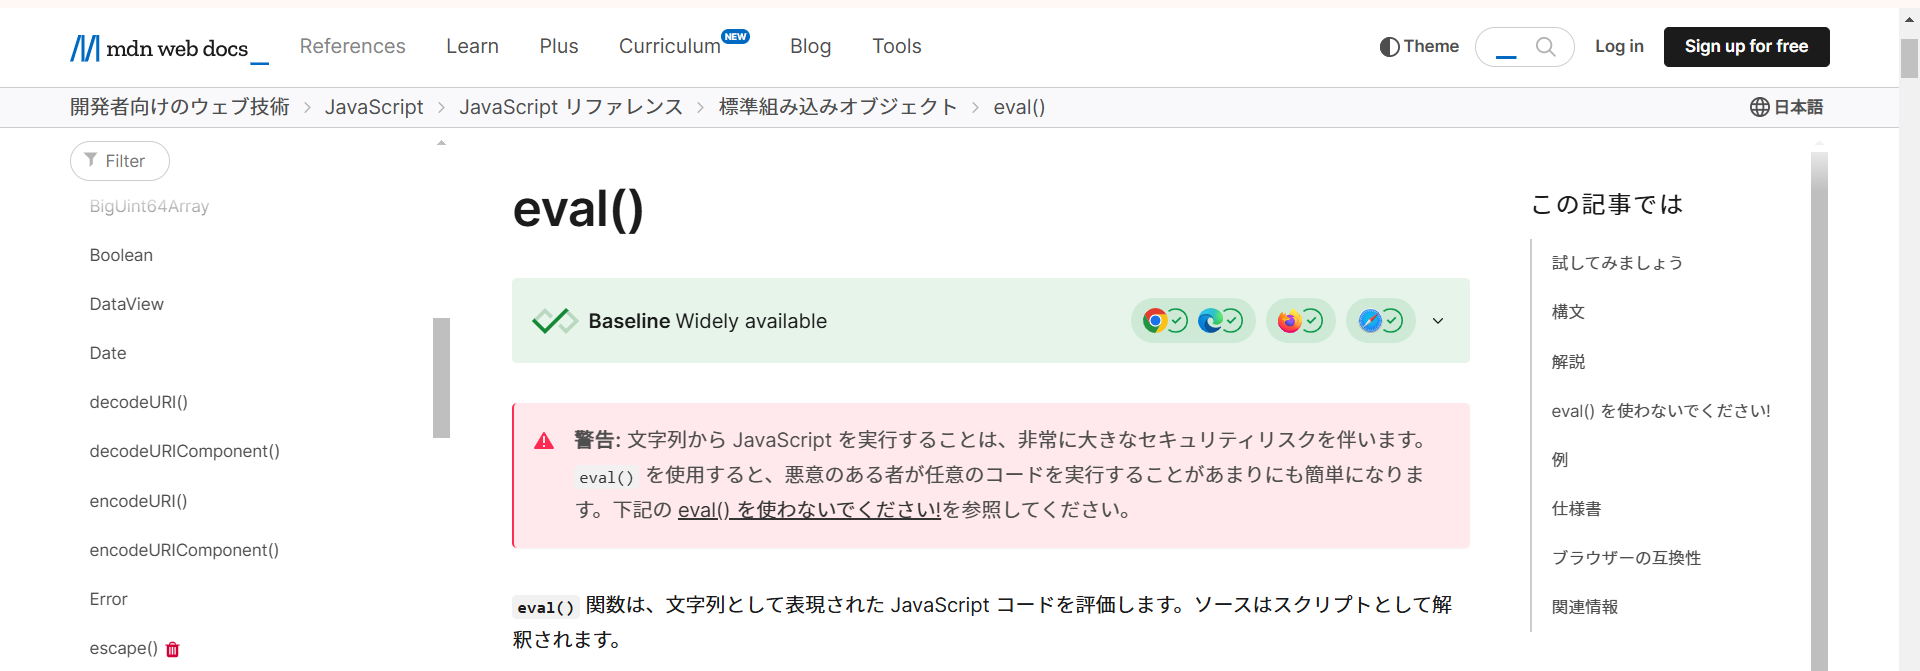
Task: Open the References navigation menu
Action: 352,47
